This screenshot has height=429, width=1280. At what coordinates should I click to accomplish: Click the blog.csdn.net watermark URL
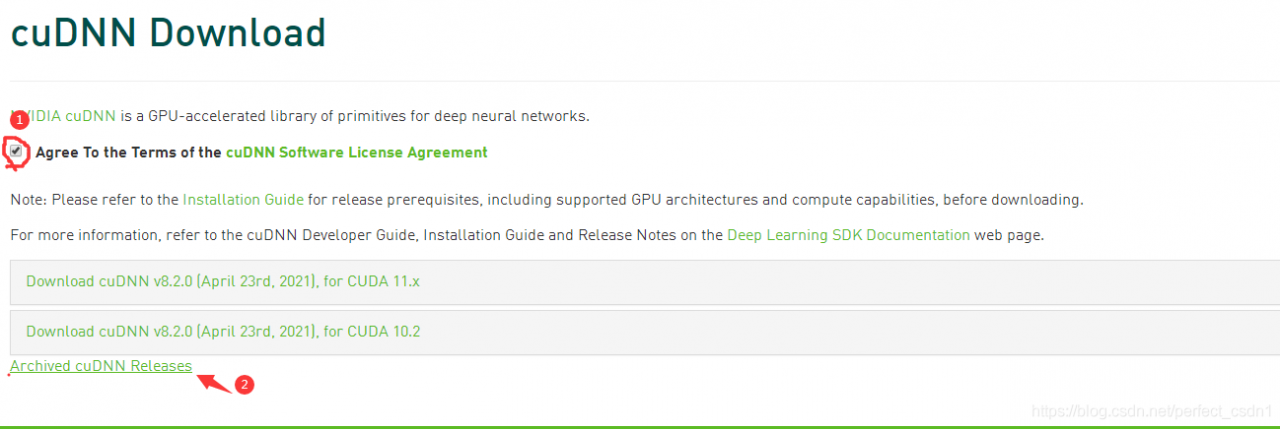click(1151, 411)
